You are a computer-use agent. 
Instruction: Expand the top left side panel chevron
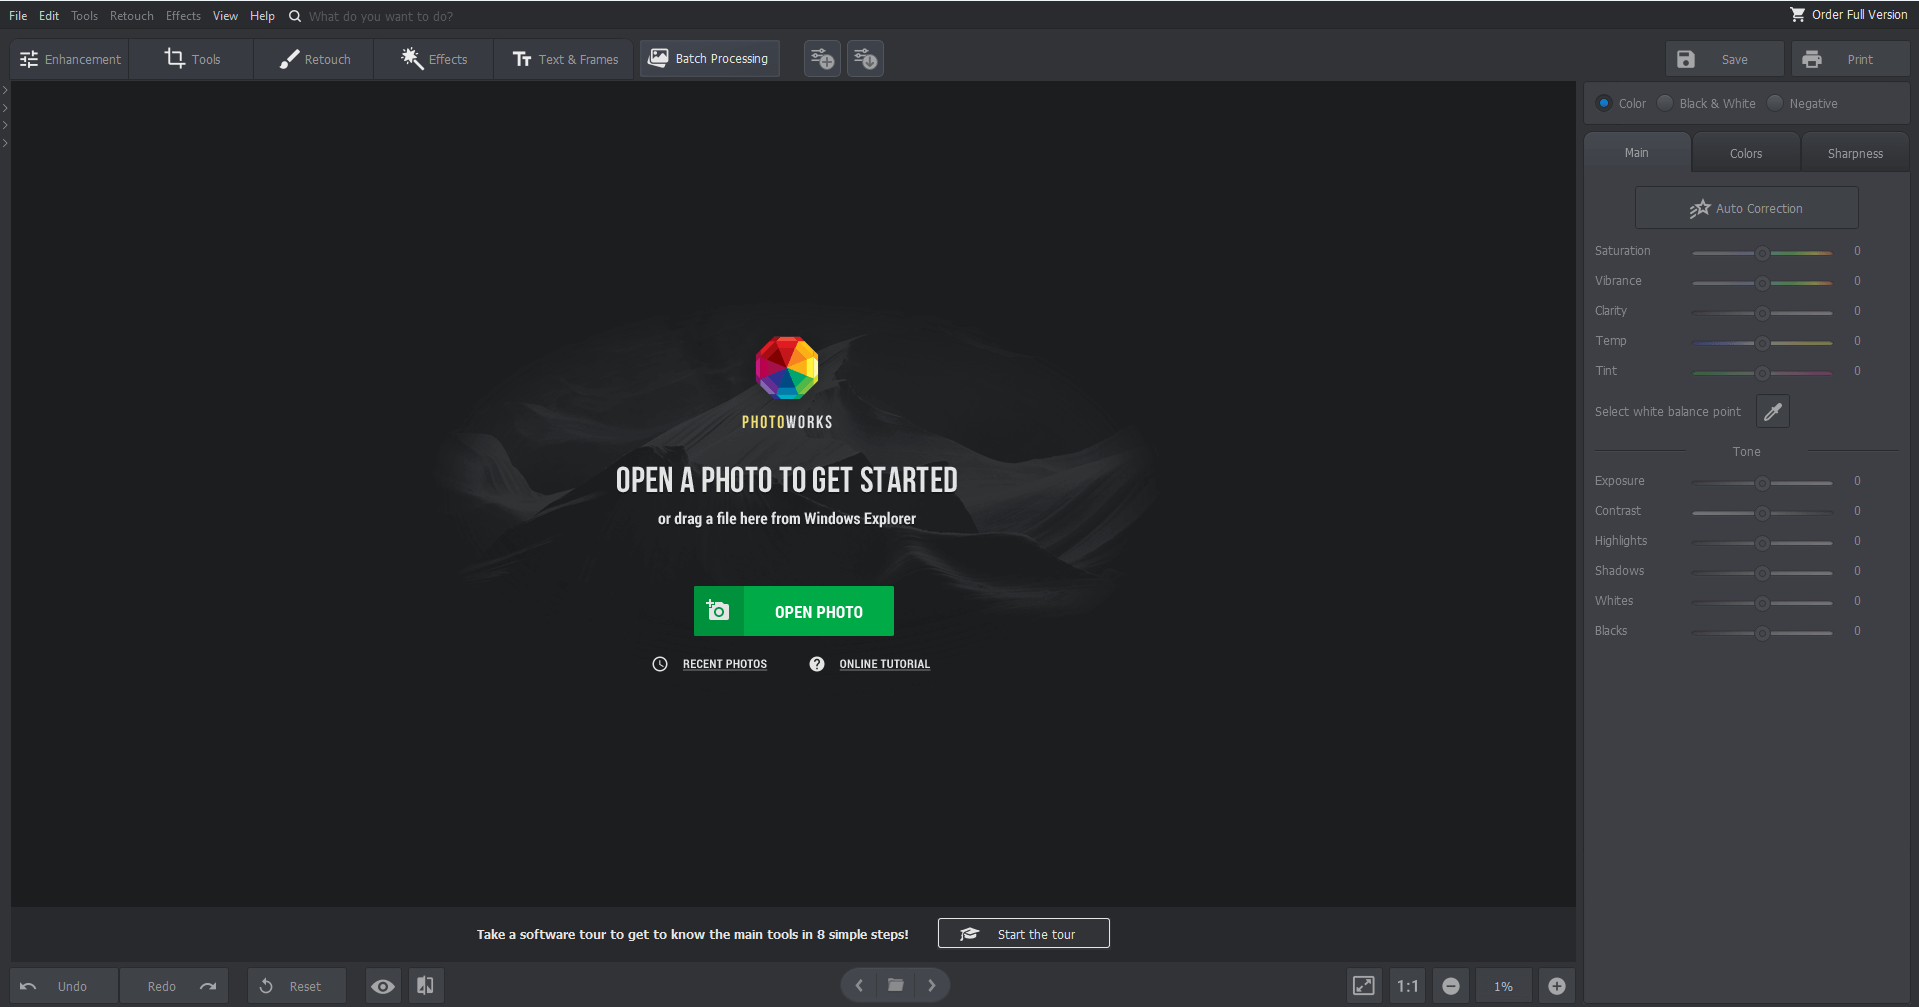click(x=5, y=90)
